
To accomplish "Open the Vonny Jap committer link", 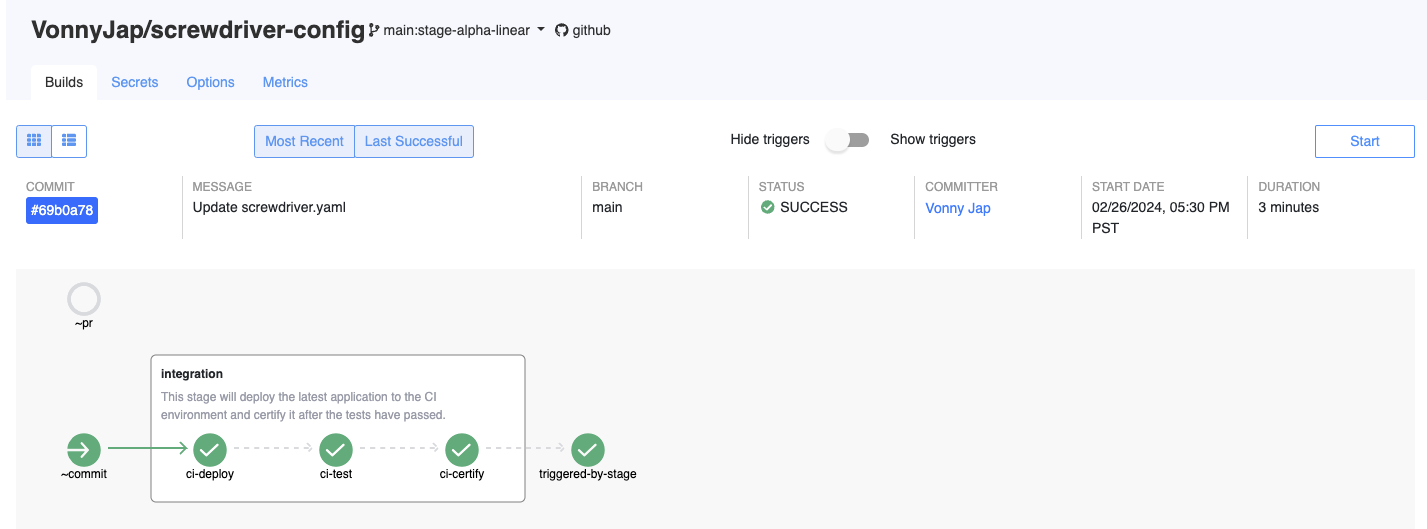I will pyautogui.click(x=958, y=208).
